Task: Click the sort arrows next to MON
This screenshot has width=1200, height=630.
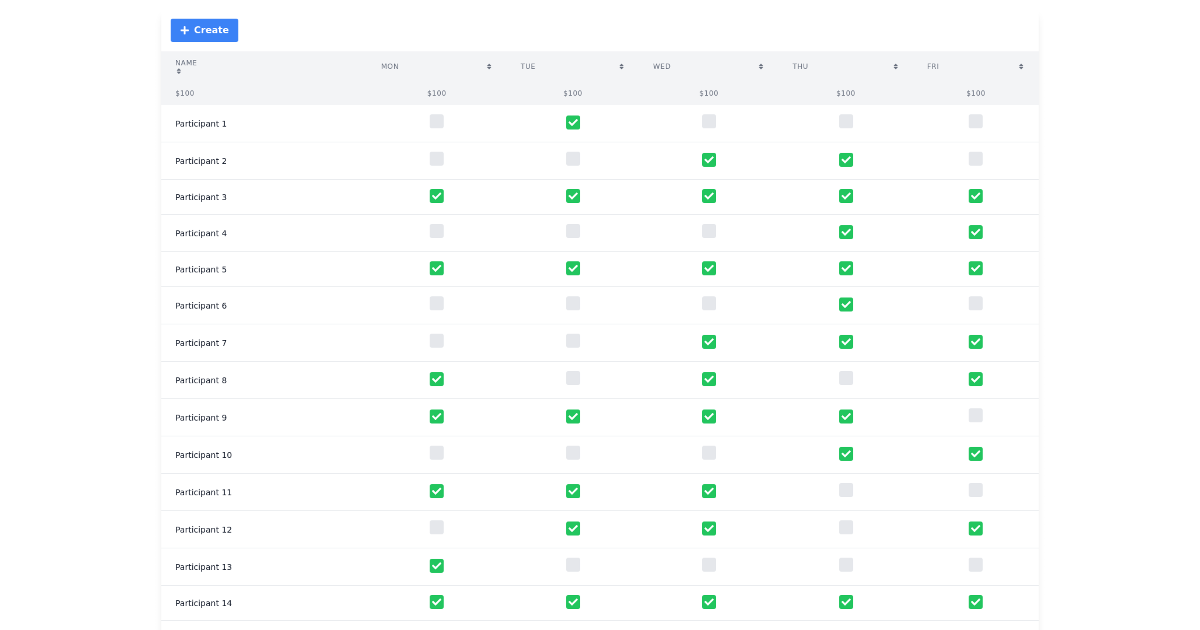Action: (x=488, y=66)
